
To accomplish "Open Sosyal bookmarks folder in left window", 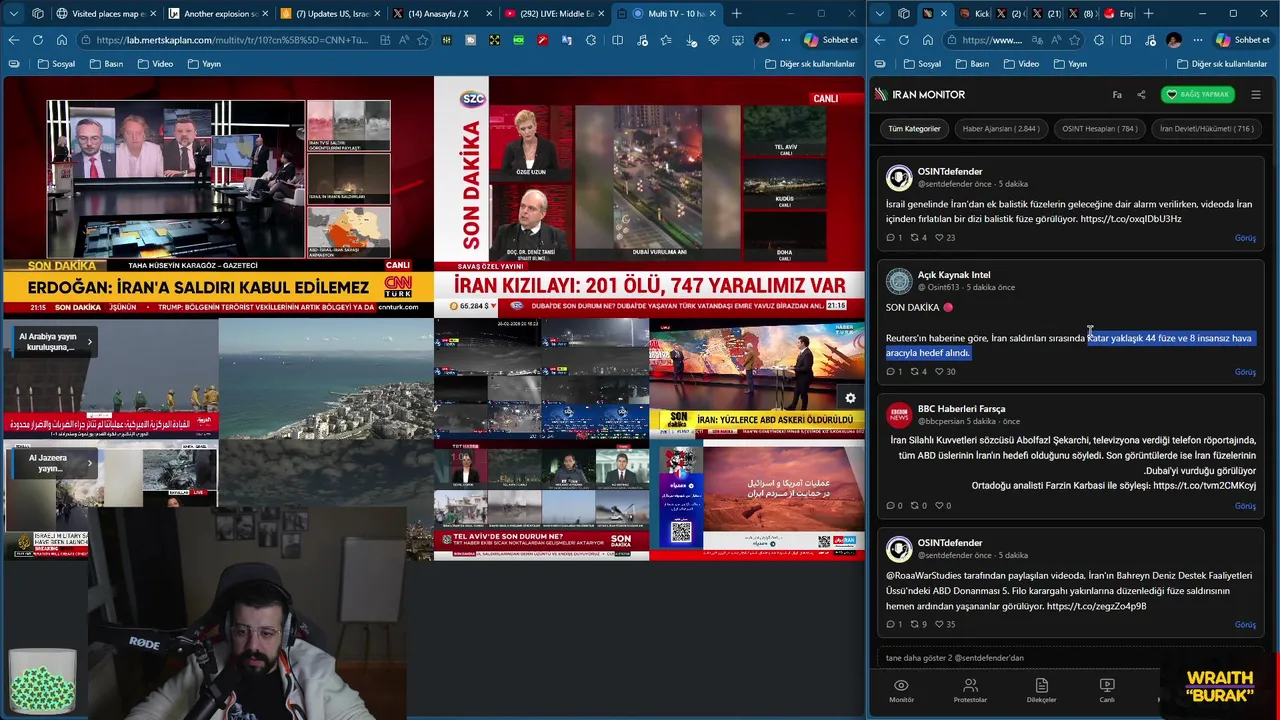I will pyautogui.click(x=57, y=64).
